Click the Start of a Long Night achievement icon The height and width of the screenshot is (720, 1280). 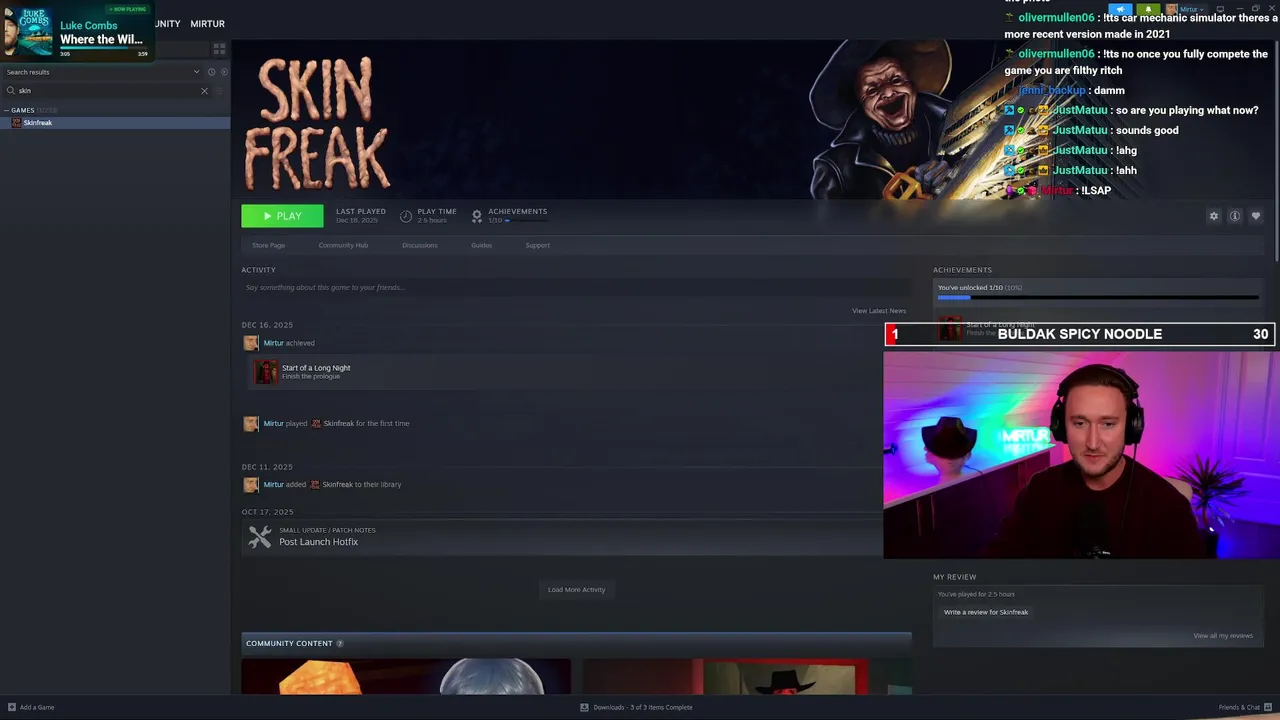(267, 372)
